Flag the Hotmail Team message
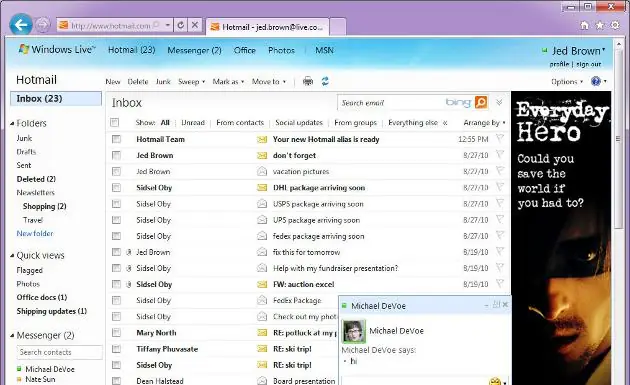630x385 pixels. 500,139
